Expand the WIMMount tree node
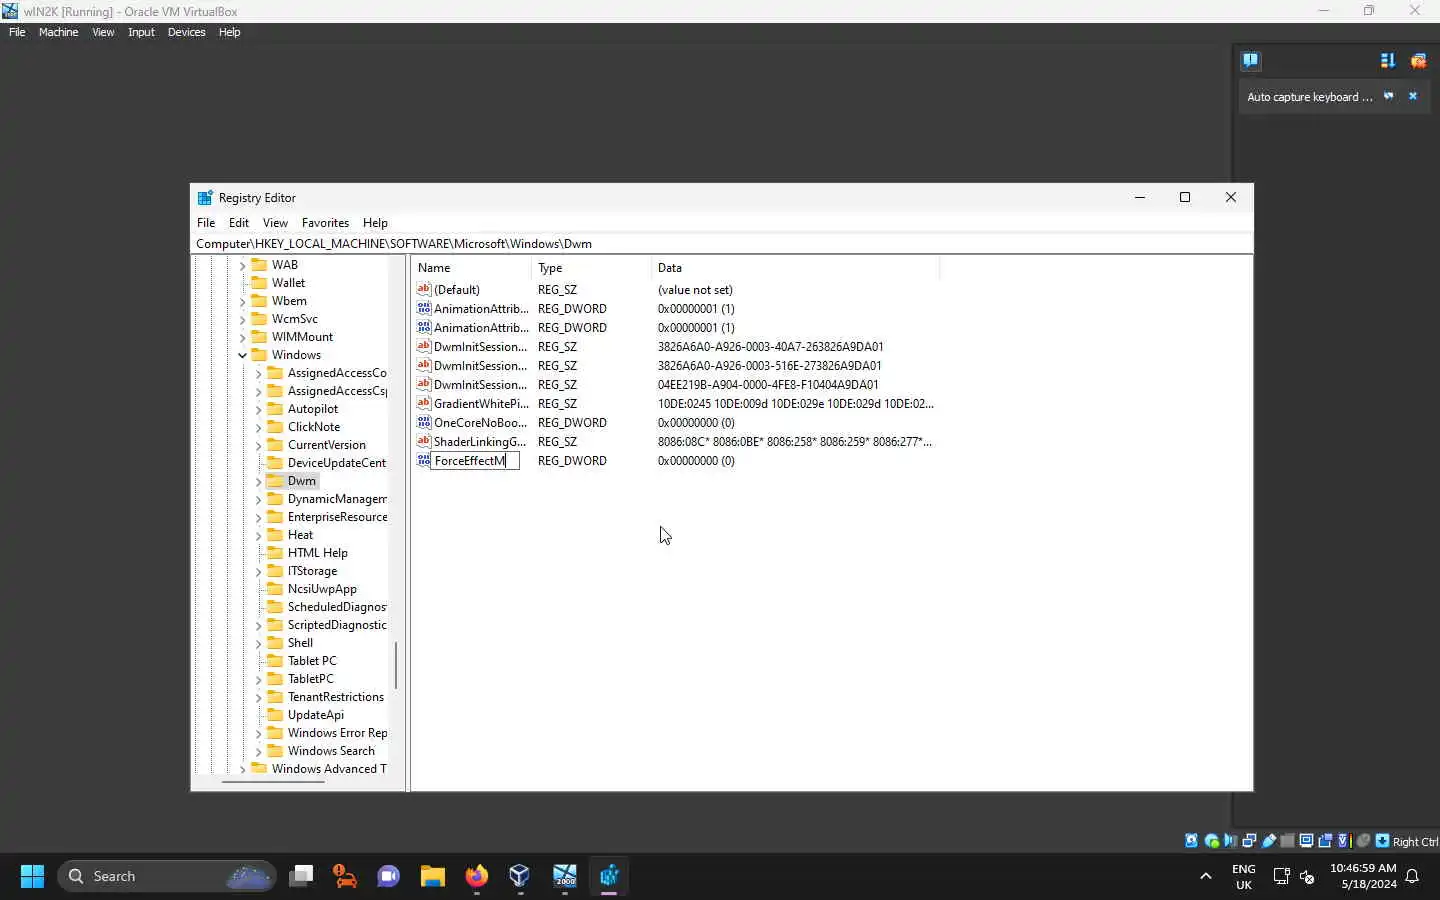Screen dimensions: 1440x900 242,337
